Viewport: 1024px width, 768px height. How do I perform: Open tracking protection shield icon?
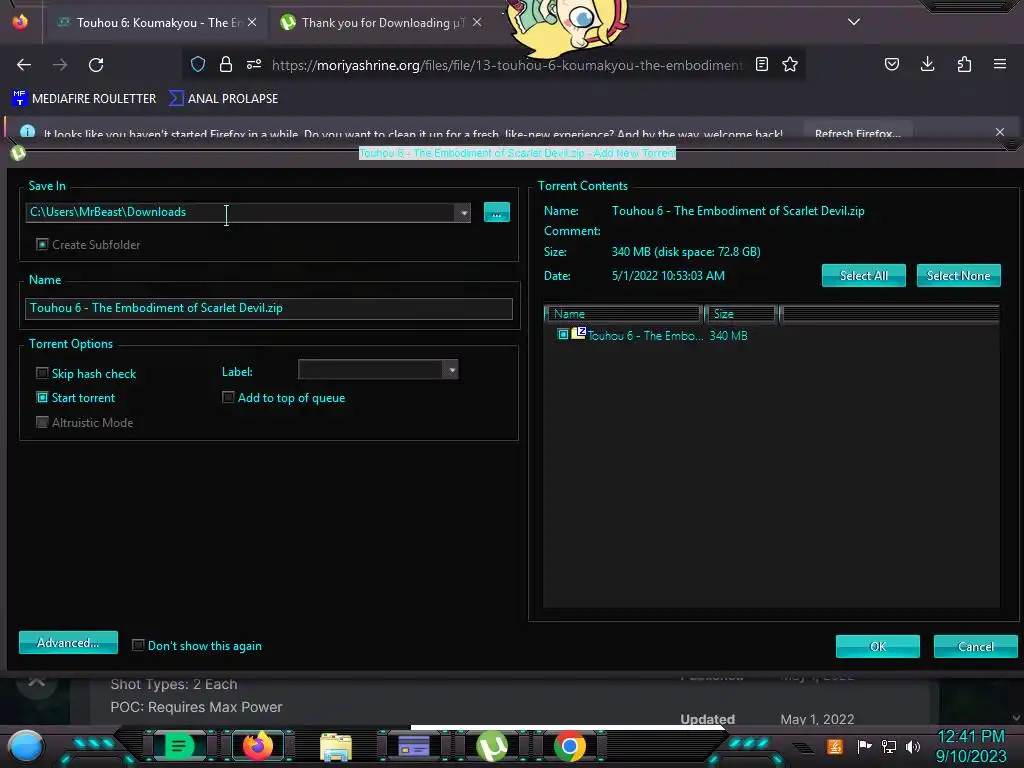click(198, 64)
